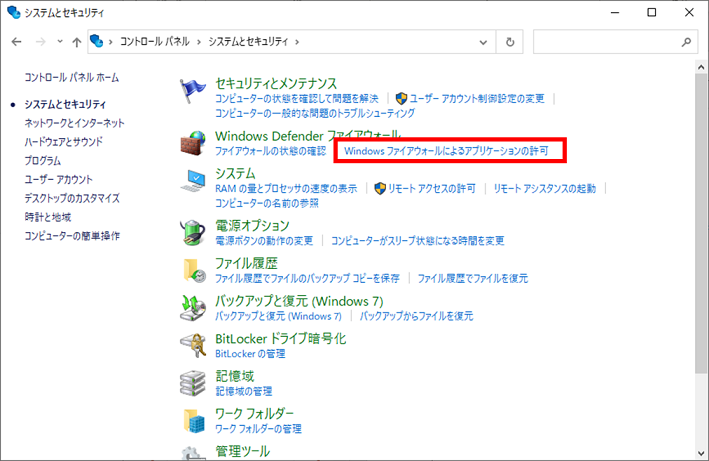This screenshot has width=709, height=461.
Task: Select コントロール パネル breadcrumb
Action: click(154, 42)
